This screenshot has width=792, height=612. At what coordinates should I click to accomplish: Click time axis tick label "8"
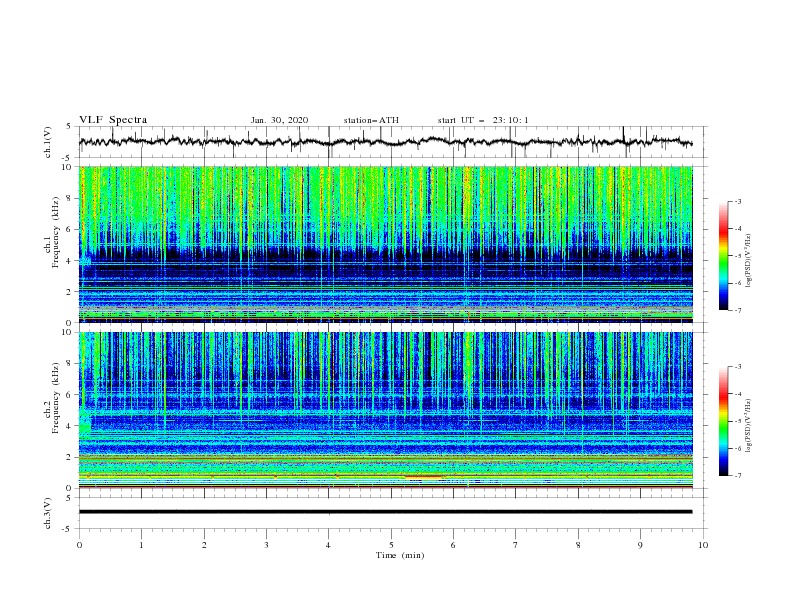tap(578, 545)
